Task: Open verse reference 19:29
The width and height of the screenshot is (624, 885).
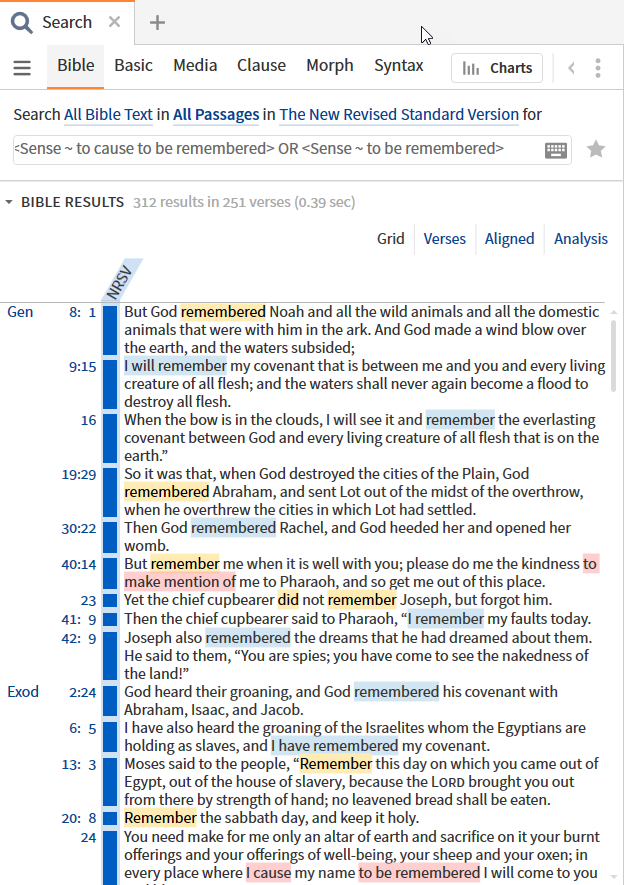Action: pos(78,475)
